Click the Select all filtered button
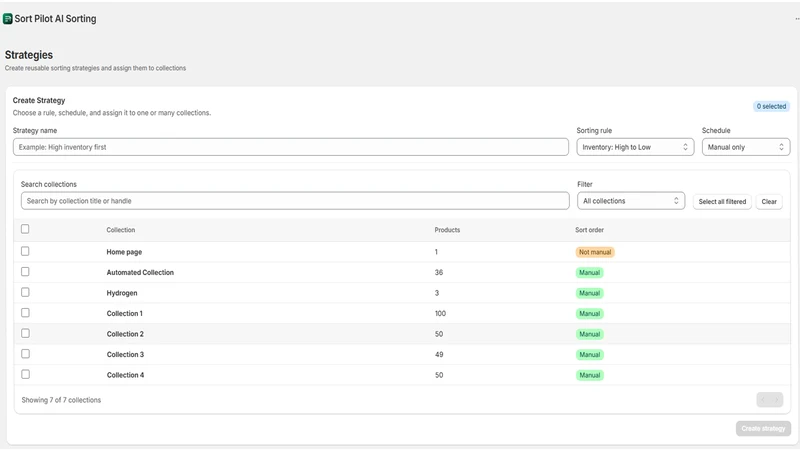Screen dimensions: 800x450 pos(722,202)
